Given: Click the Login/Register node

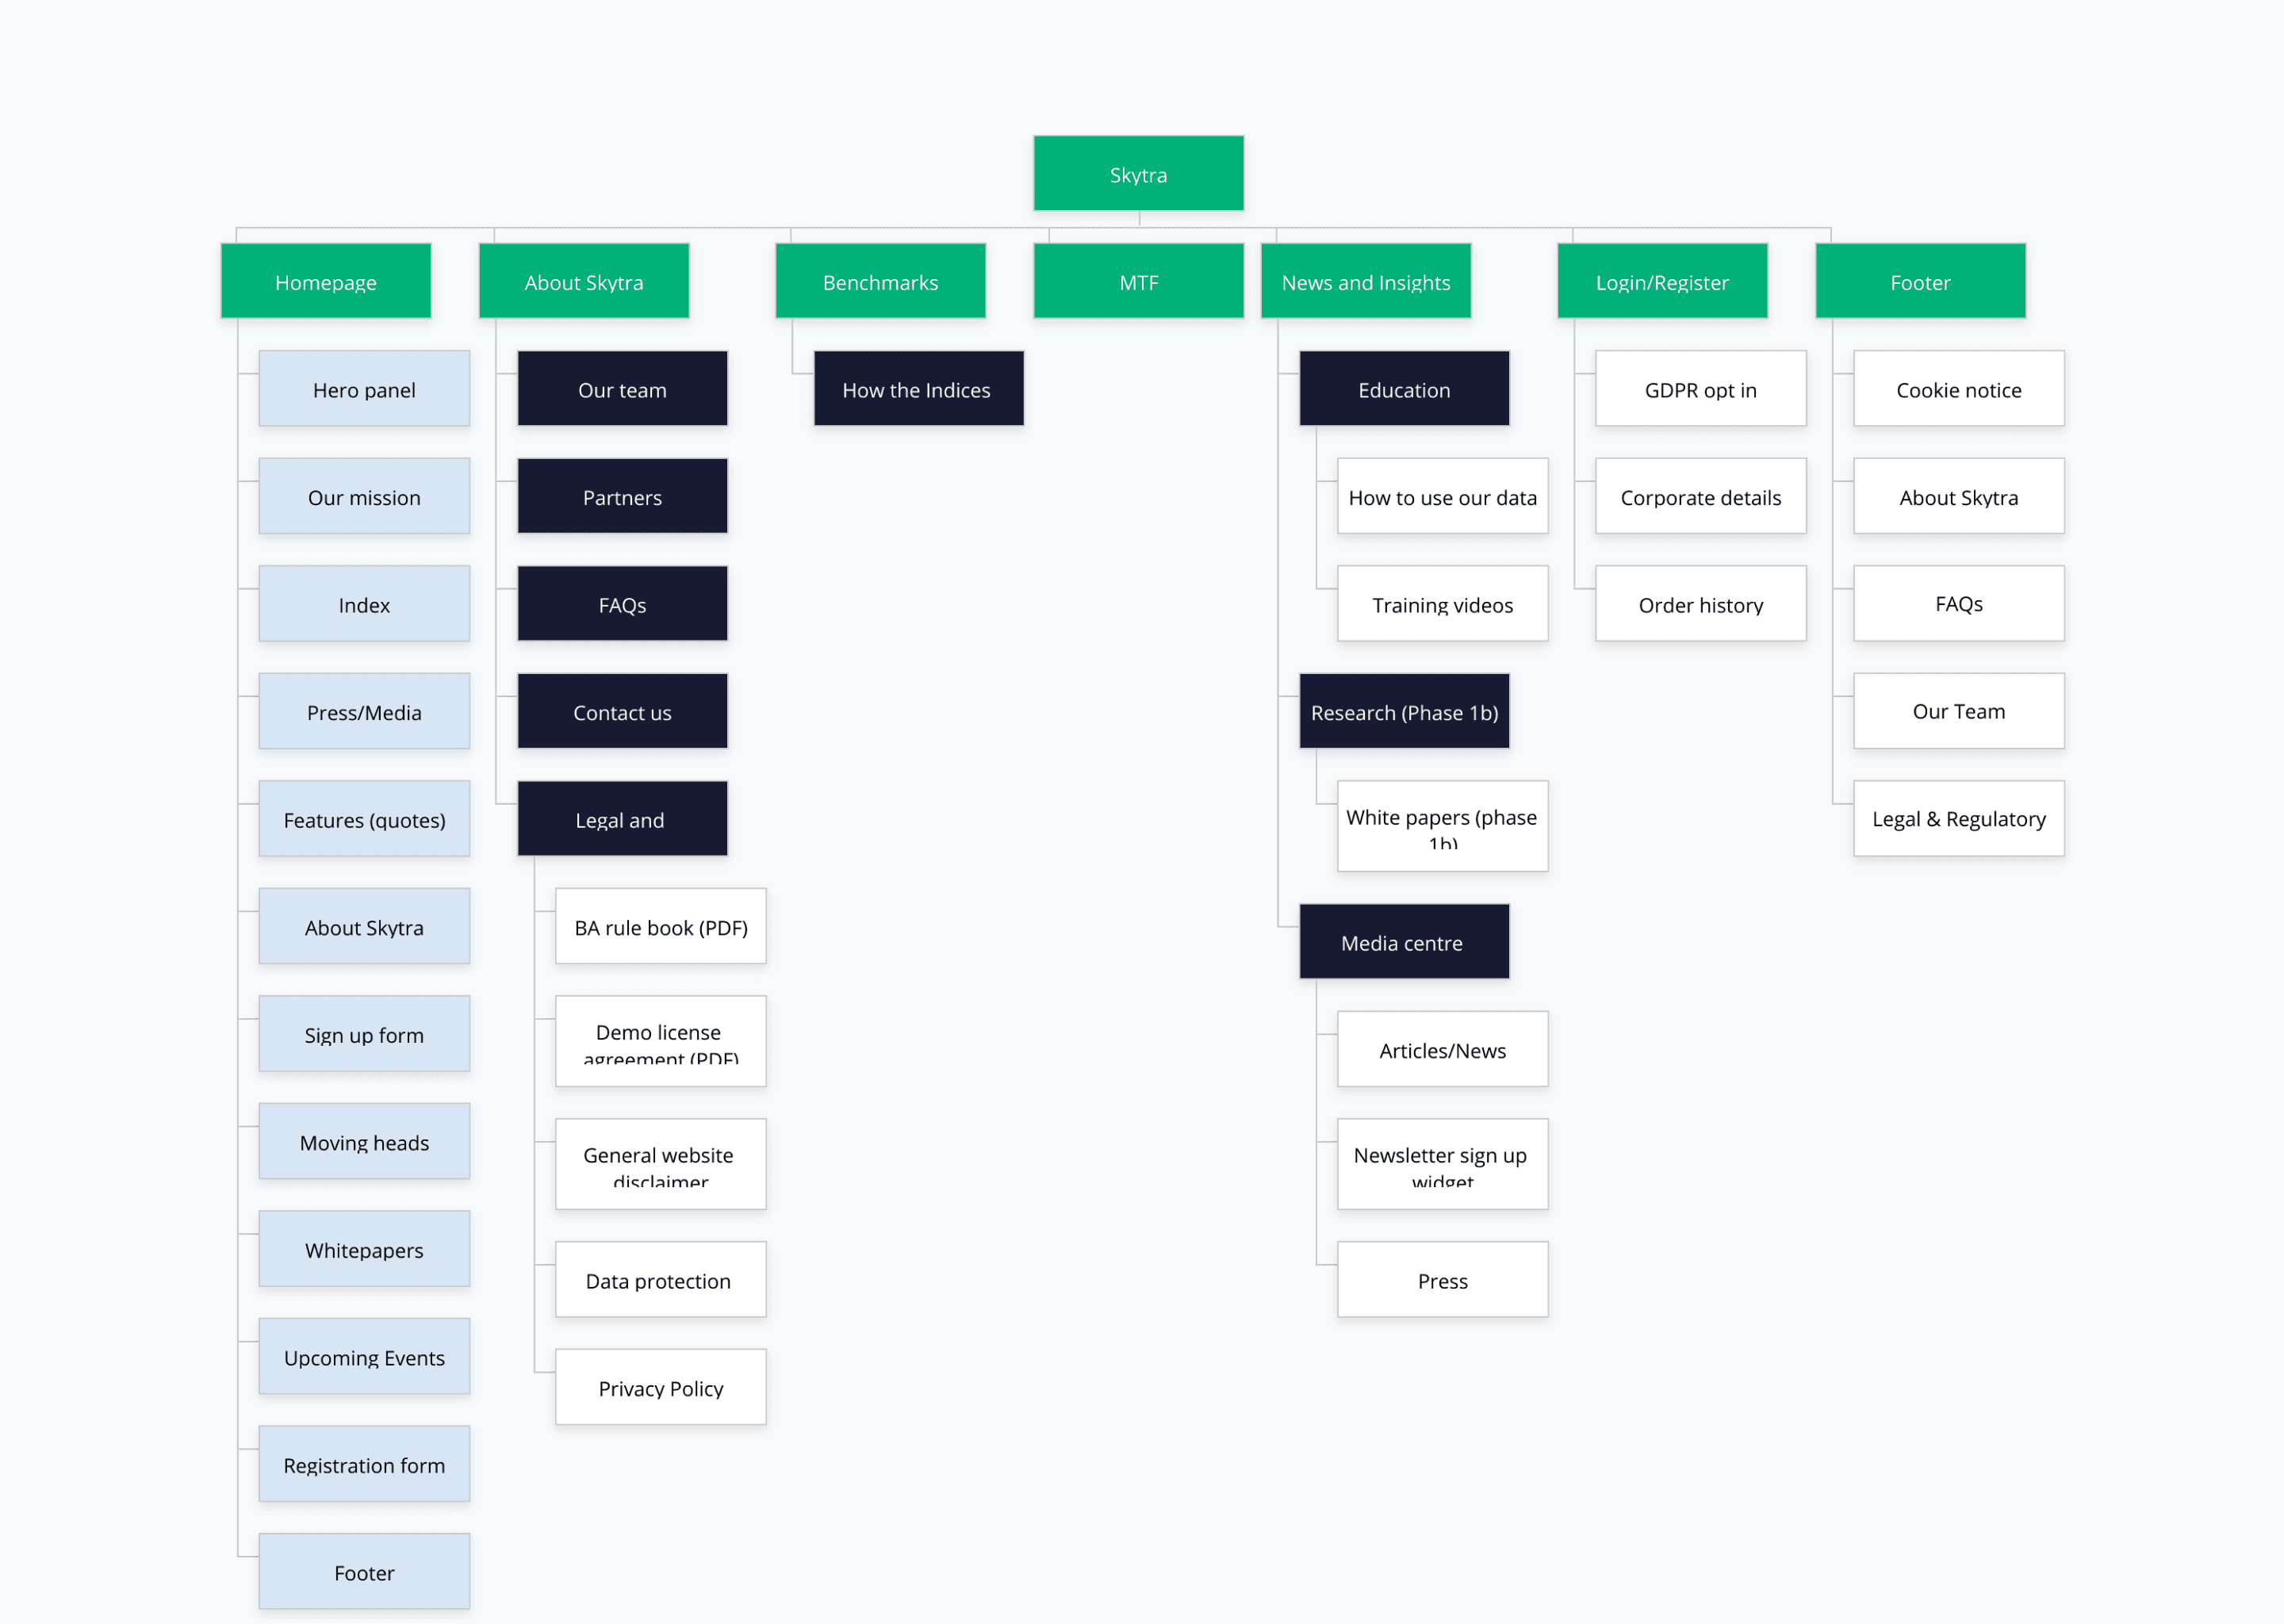Looking at the screenshot, I should pyautogui.click(x=1662, y=281).
